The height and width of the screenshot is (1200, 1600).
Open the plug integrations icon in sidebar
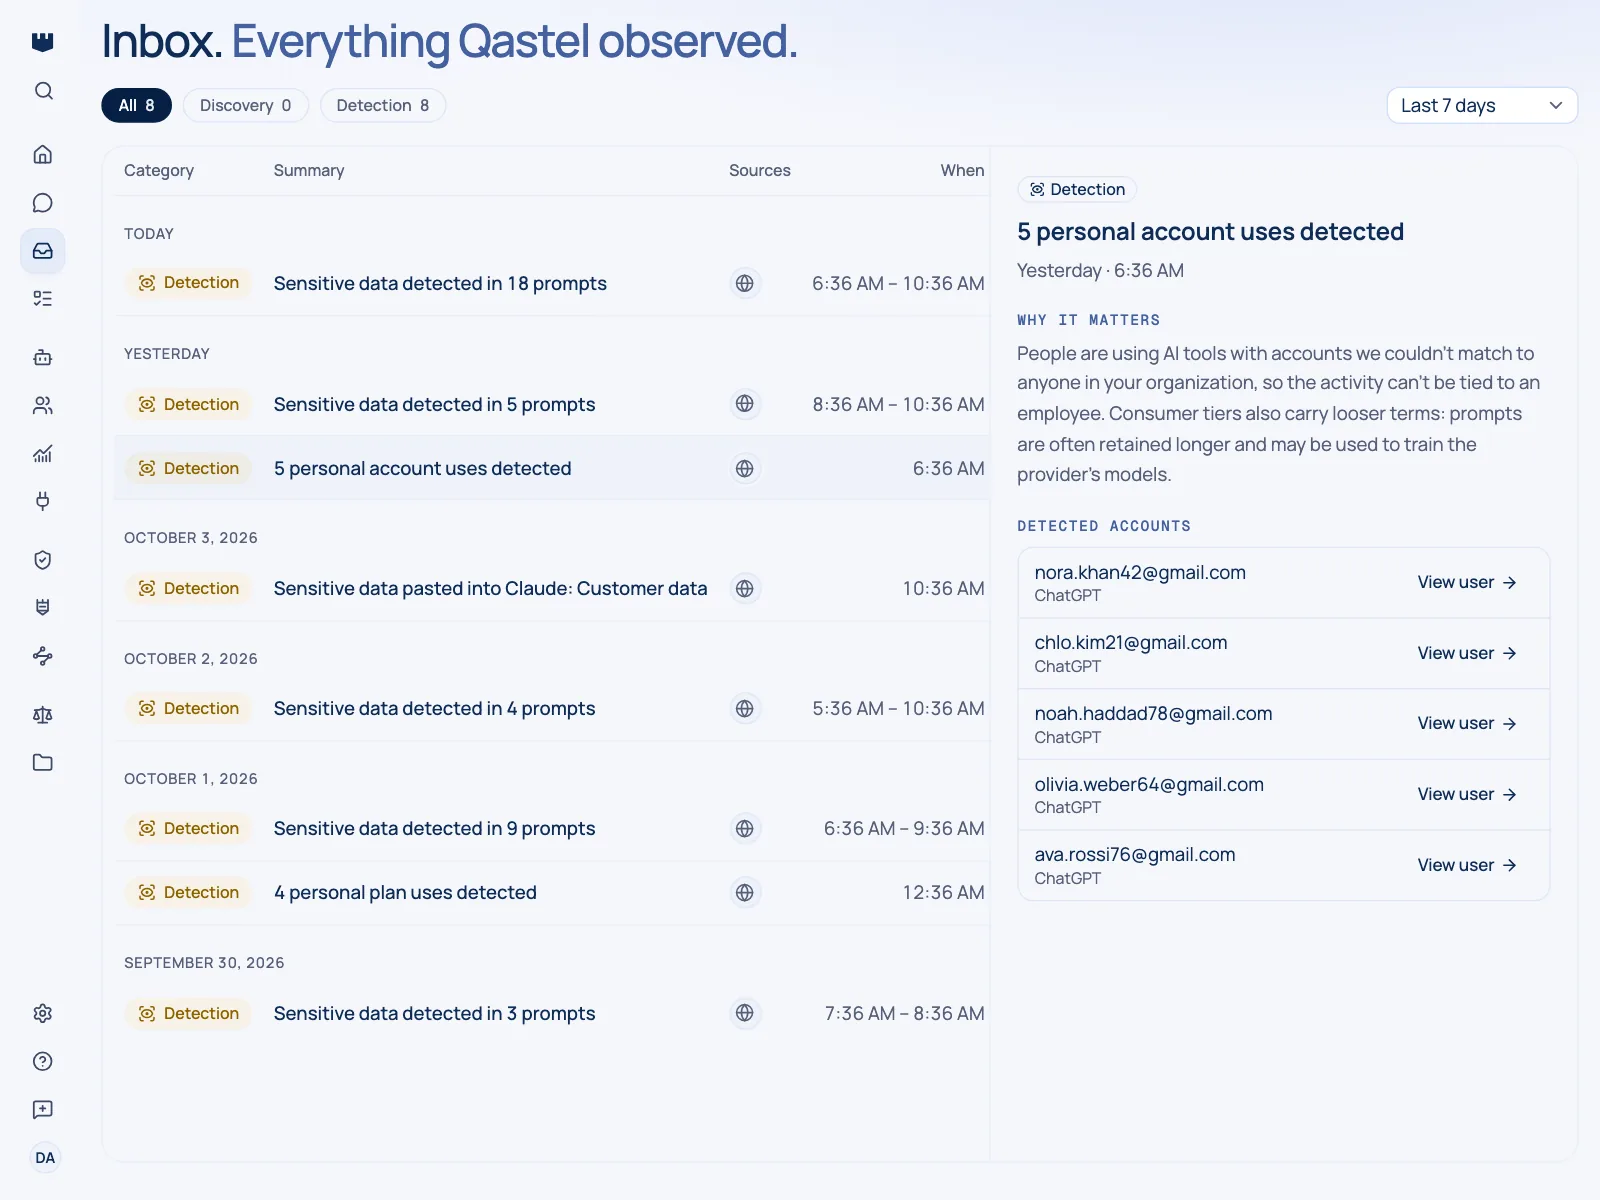coord(43,501)
